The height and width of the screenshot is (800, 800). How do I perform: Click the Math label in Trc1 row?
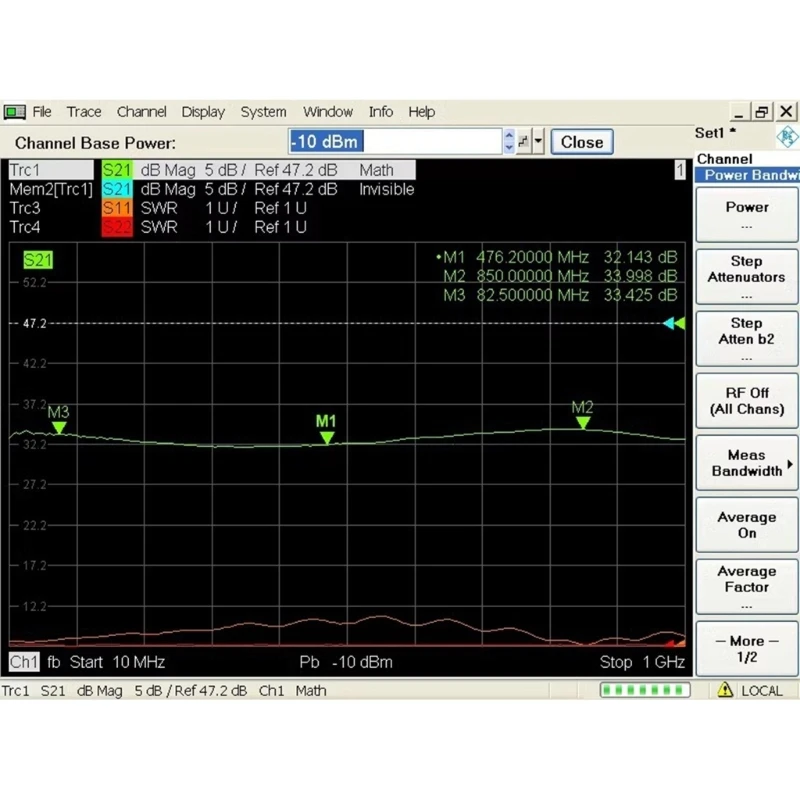click(377, 170)
